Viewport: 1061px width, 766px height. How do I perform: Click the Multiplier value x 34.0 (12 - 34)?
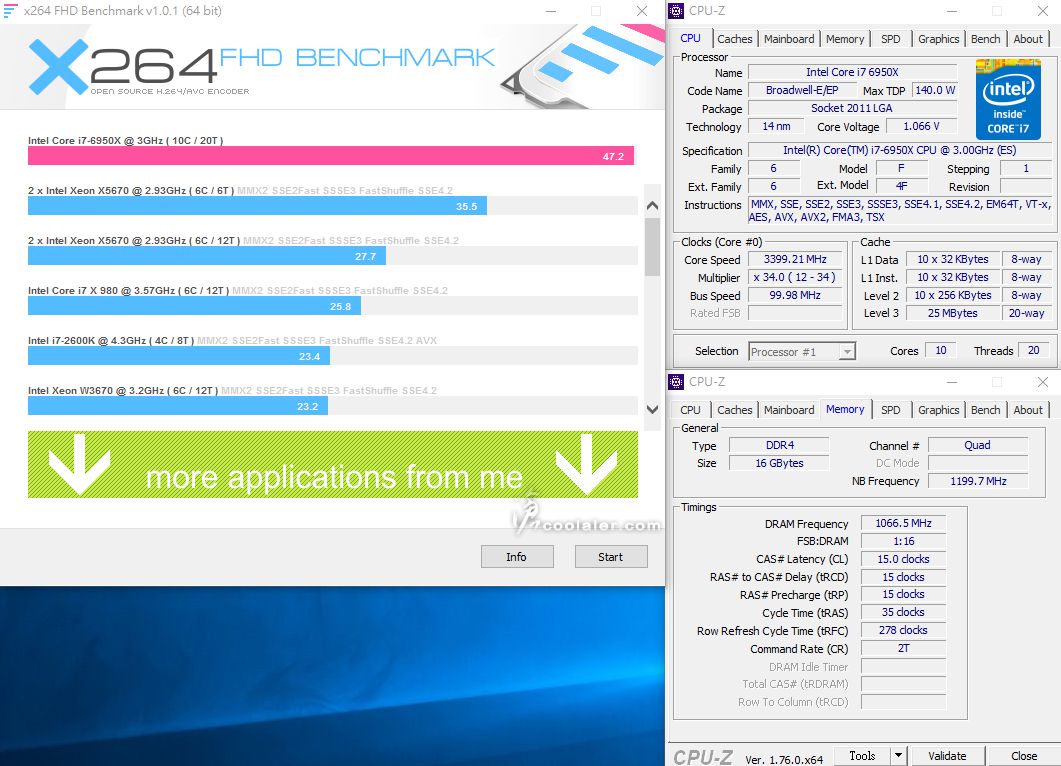(795, 277)
